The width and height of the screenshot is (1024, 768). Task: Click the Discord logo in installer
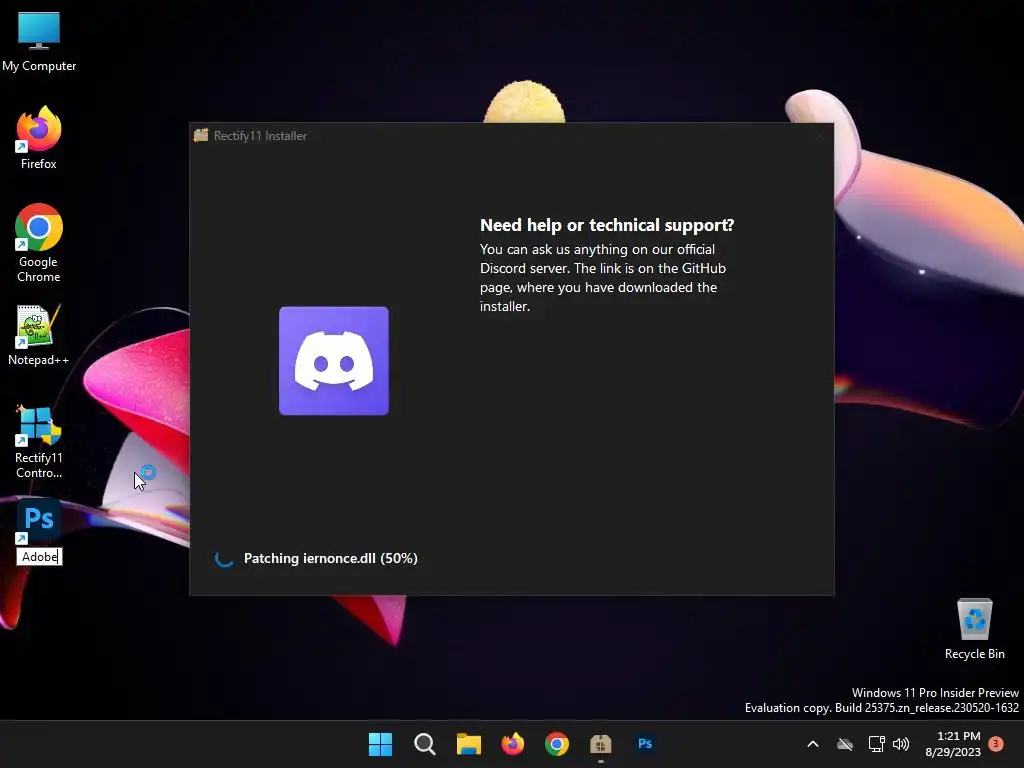(x=334, y=360)
